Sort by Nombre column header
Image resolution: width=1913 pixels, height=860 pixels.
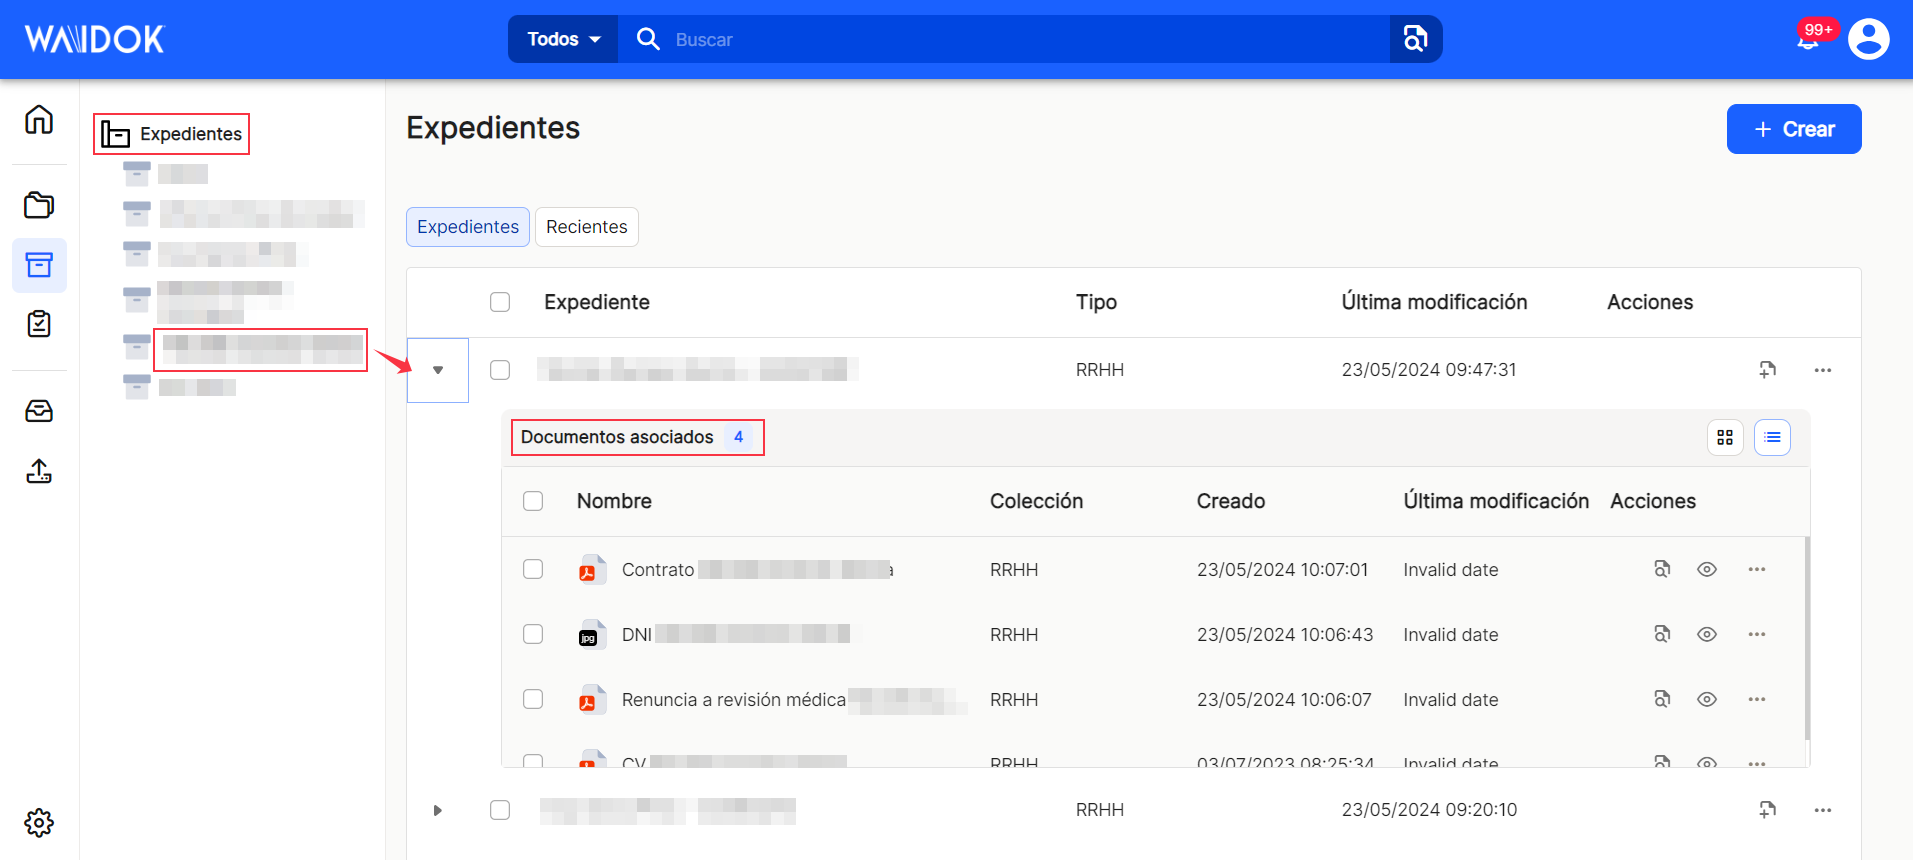614,501
